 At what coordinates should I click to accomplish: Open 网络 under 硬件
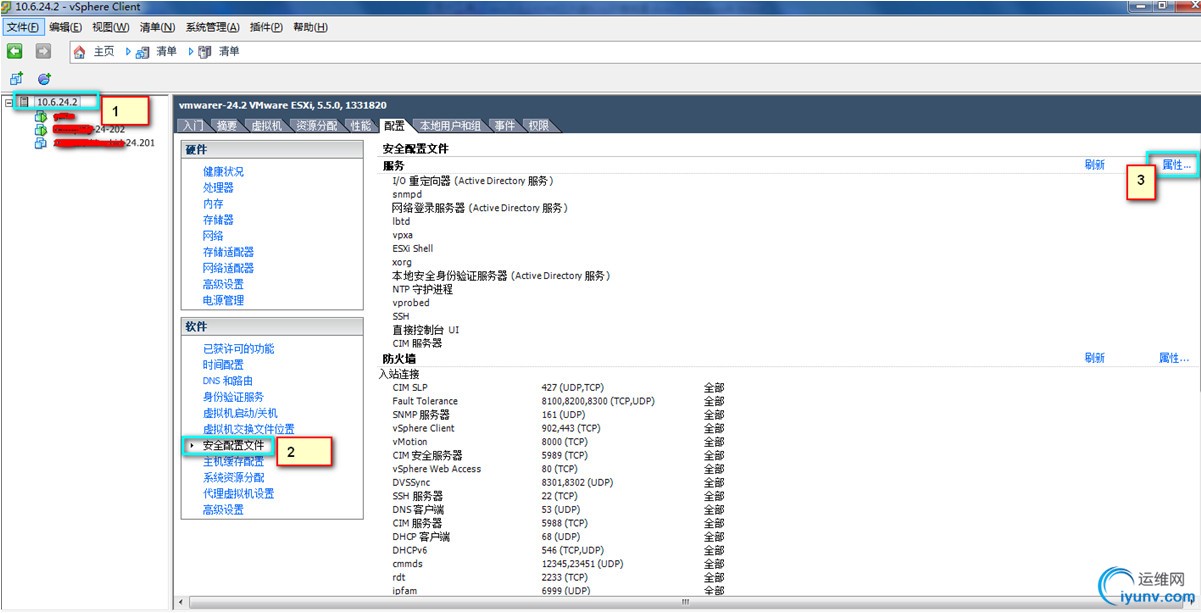[x=213, y=236]
